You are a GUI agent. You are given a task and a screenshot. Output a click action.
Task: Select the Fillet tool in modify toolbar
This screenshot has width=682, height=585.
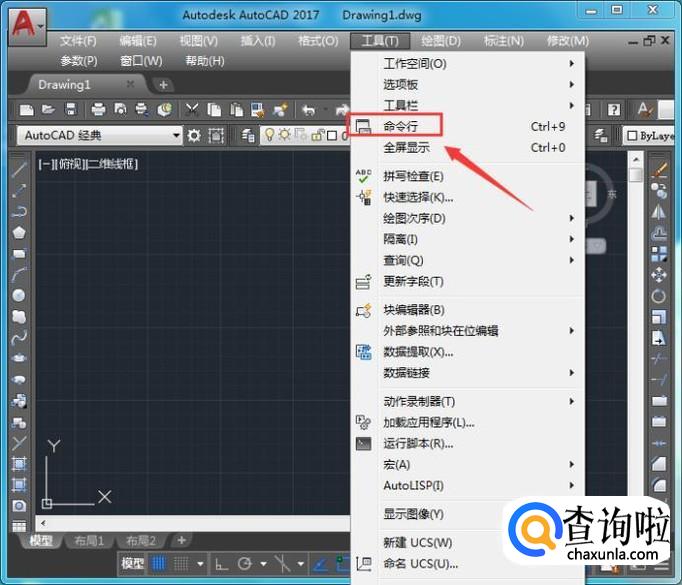pyautogui.click(x=659, y=485)
